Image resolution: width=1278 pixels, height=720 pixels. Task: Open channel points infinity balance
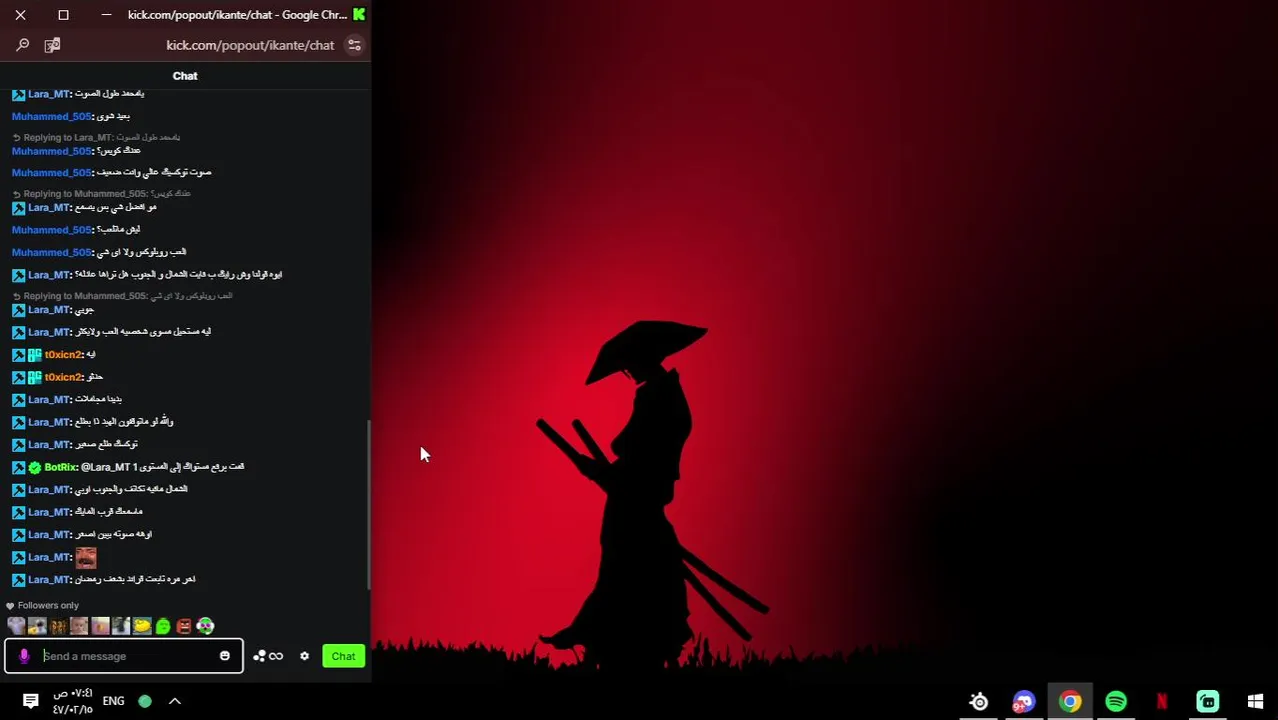(268, 656)
